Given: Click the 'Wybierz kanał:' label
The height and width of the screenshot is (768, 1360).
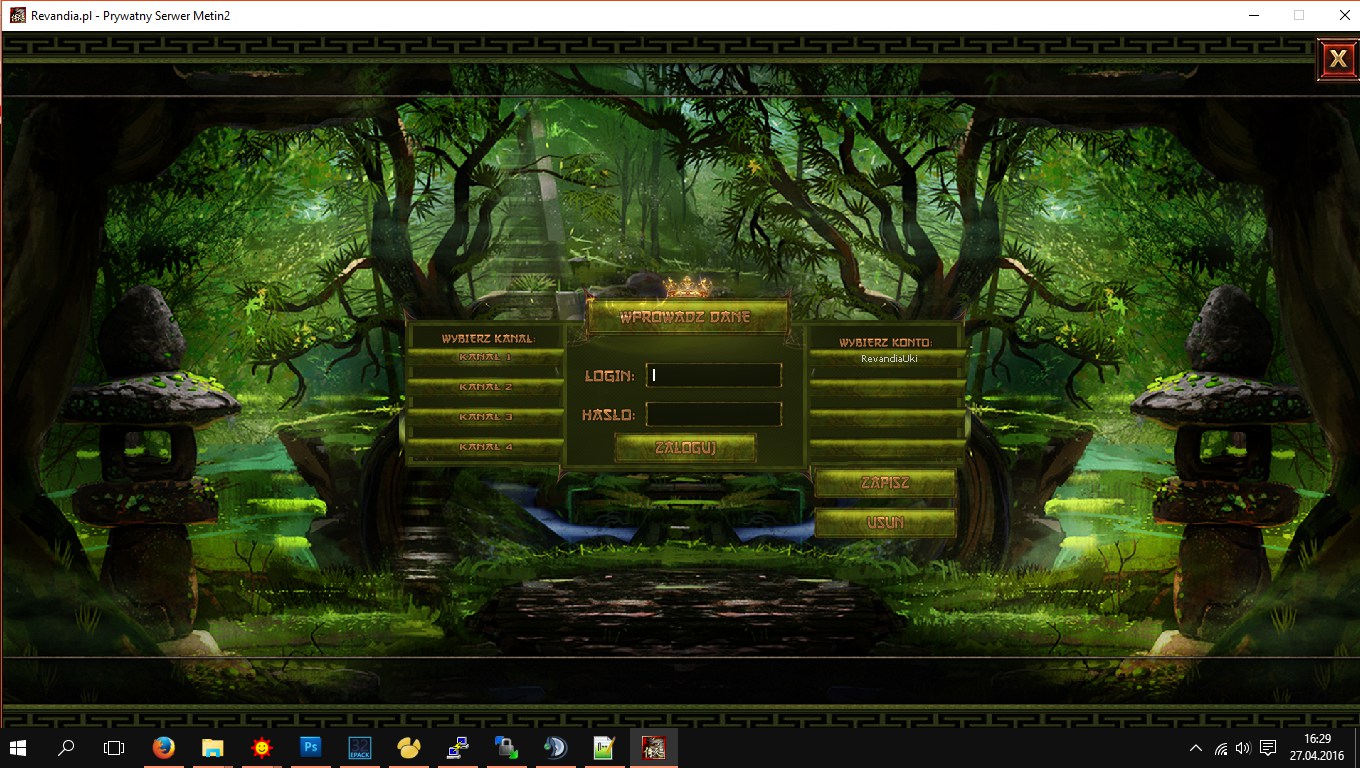Looking at the screenshot, I should click(488, 339).
